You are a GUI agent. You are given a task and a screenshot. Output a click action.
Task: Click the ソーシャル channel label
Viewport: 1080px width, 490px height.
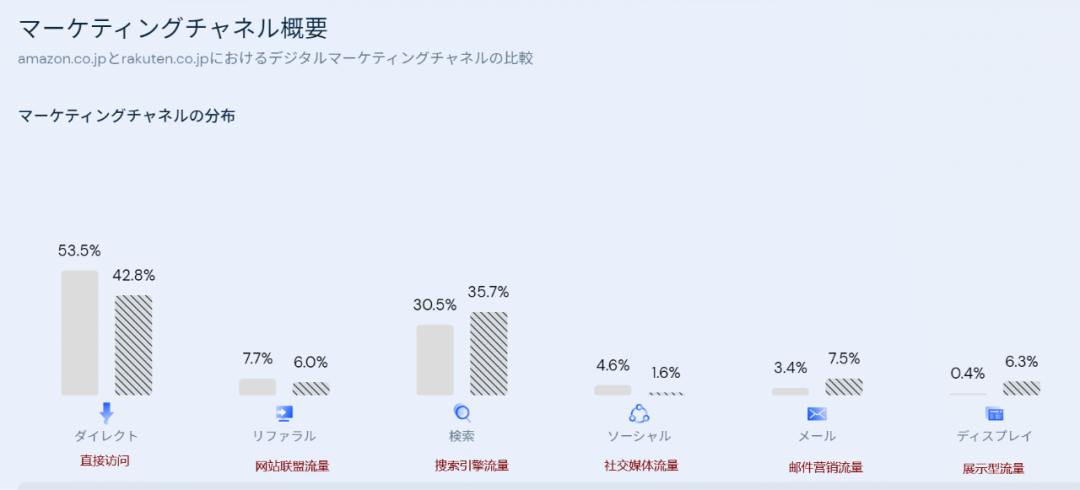pyautogui.click(x=639, y=436)
